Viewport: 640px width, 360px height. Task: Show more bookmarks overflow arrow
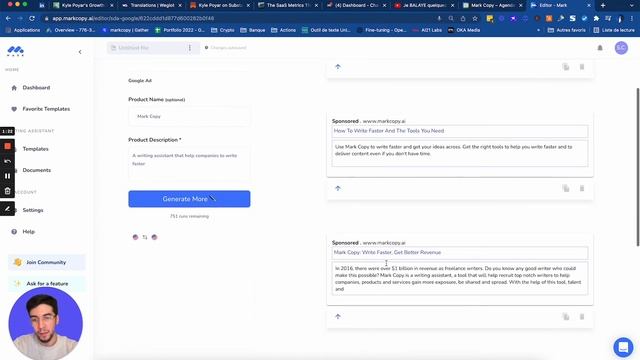point(538,30)
